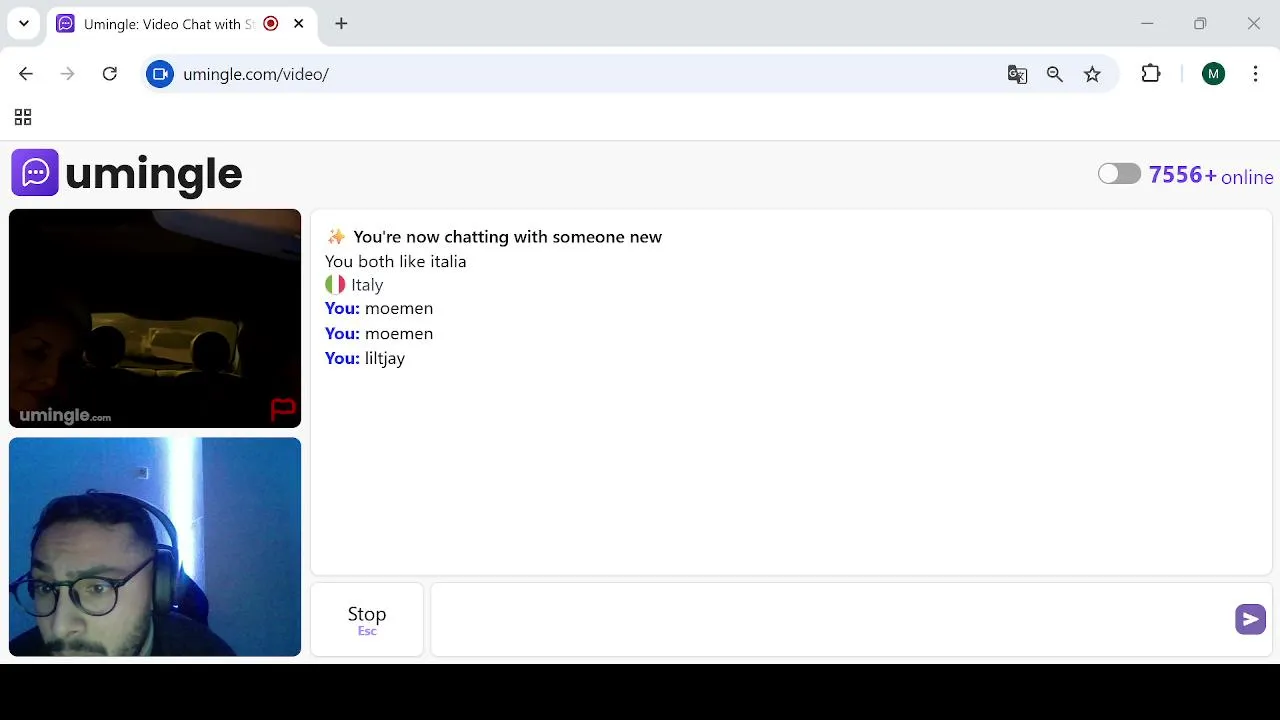Screen dimensions: 1280x720
Task: Restore down the Chrome window
Action: (x=1200, y=23)
